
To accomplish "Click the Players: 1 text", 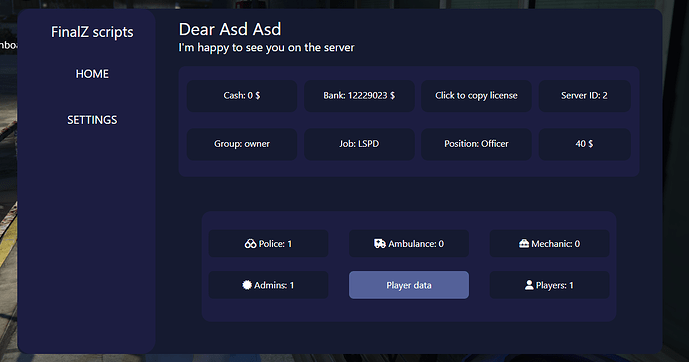I will tap(555, 285).
